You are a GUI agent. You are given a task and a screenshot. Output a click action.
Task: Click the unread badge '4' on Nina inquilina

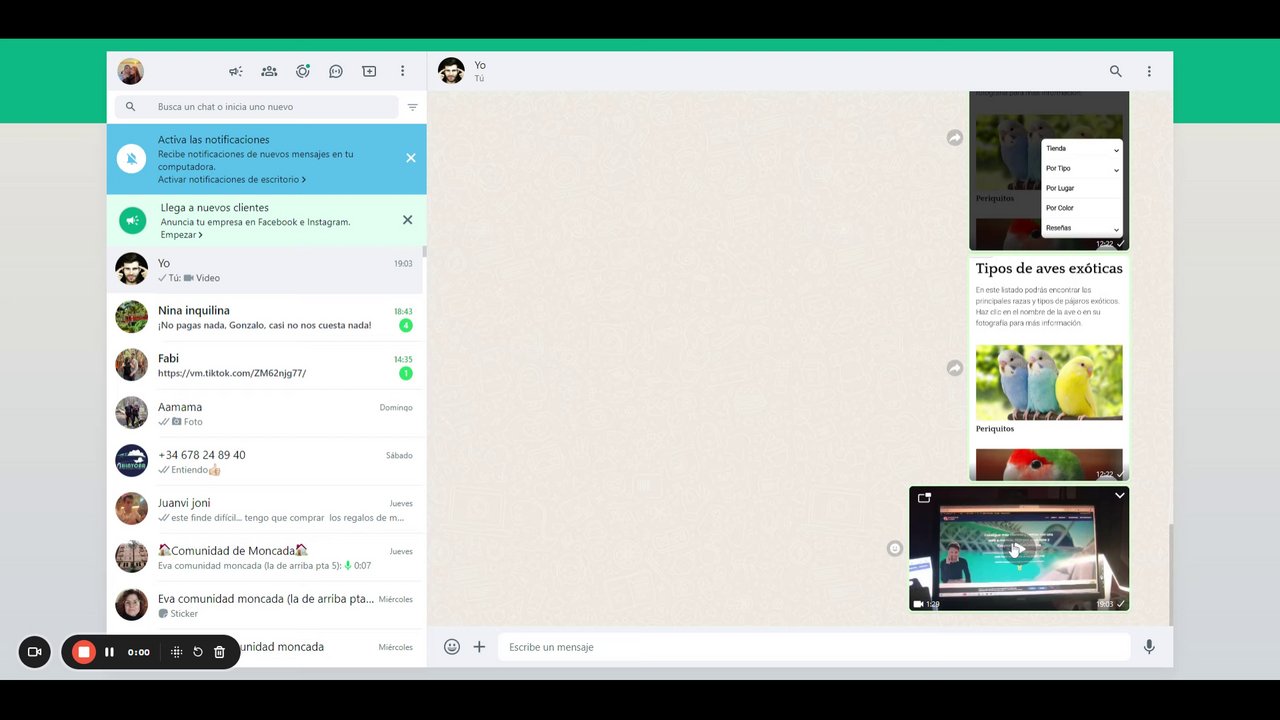[x=405, y=326]
